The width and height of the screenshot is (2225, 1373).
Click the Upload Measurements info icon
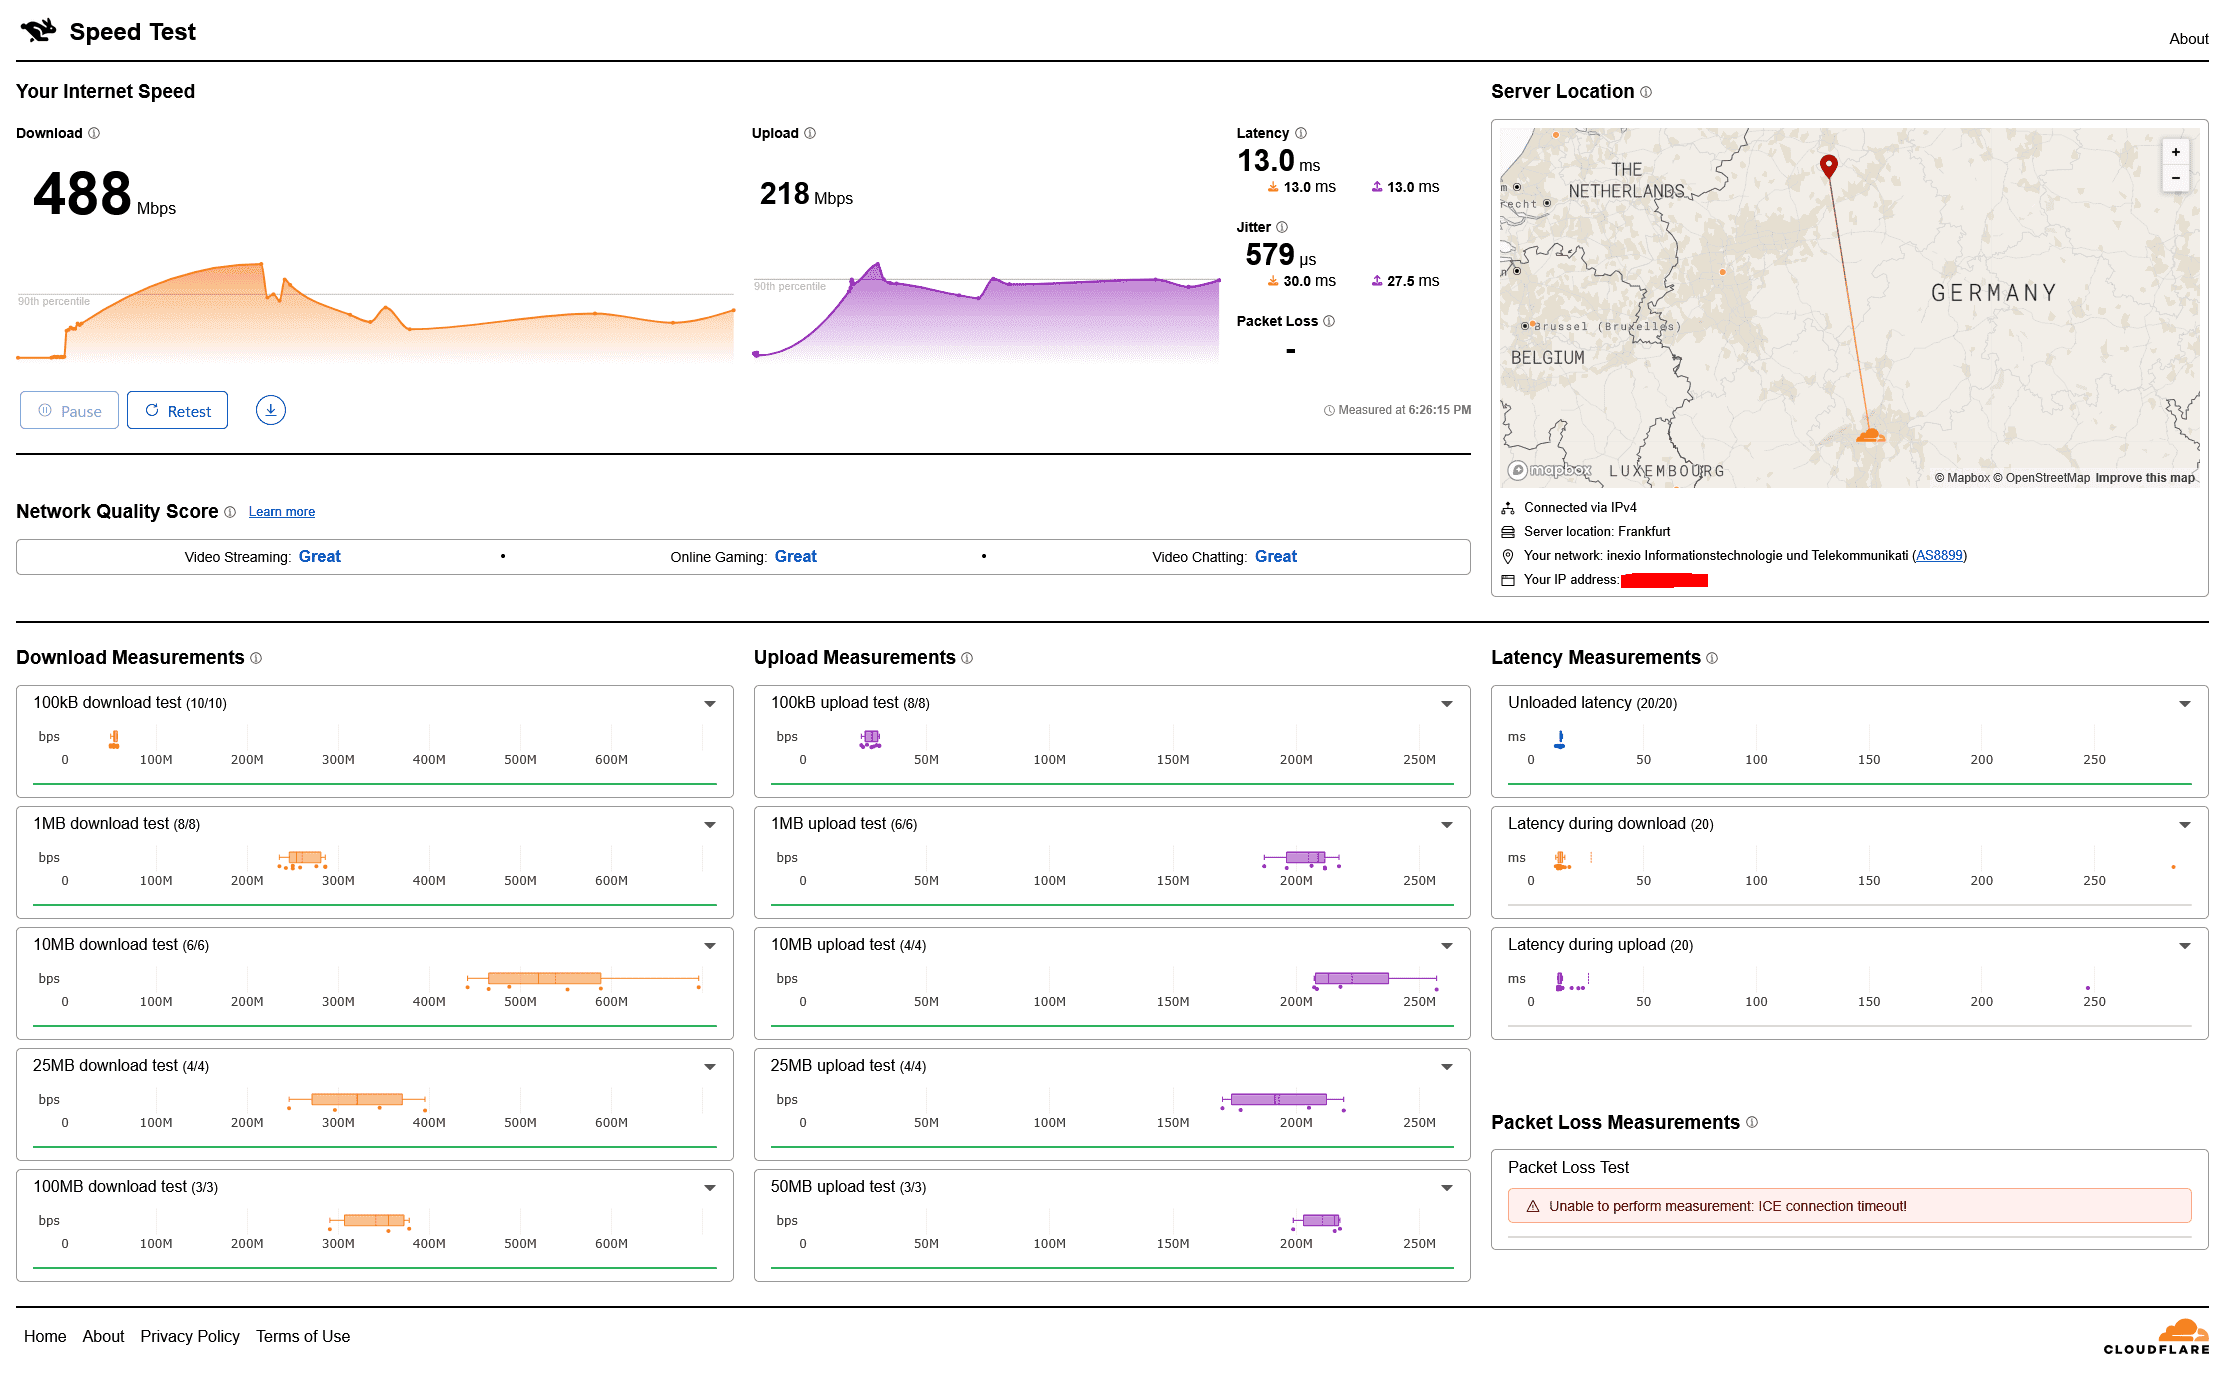967,658
